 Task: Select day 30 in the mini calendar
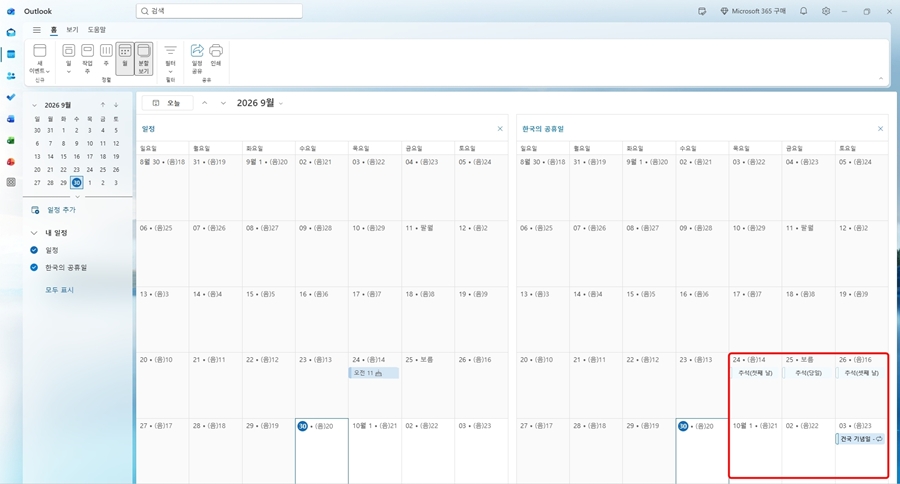click(76, 183)
